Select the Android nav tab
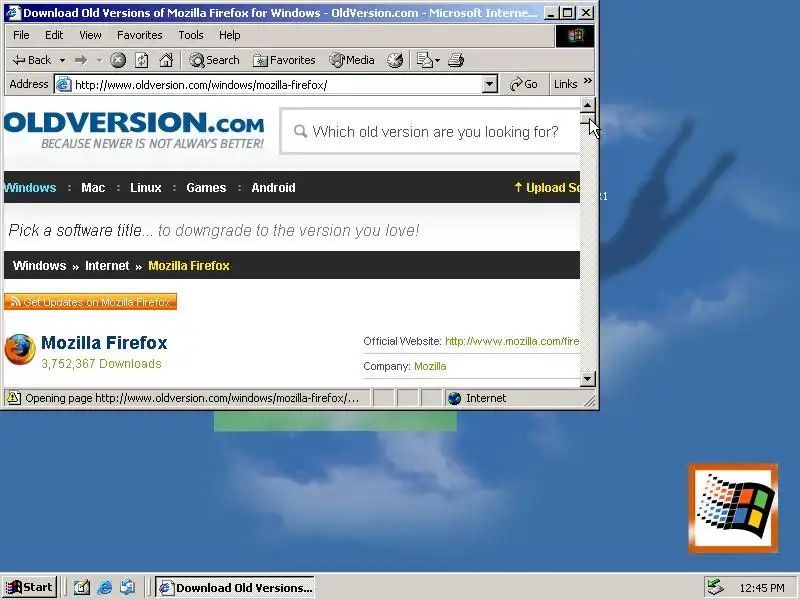This screenshot has width=800, height=600. coord(273,188)
